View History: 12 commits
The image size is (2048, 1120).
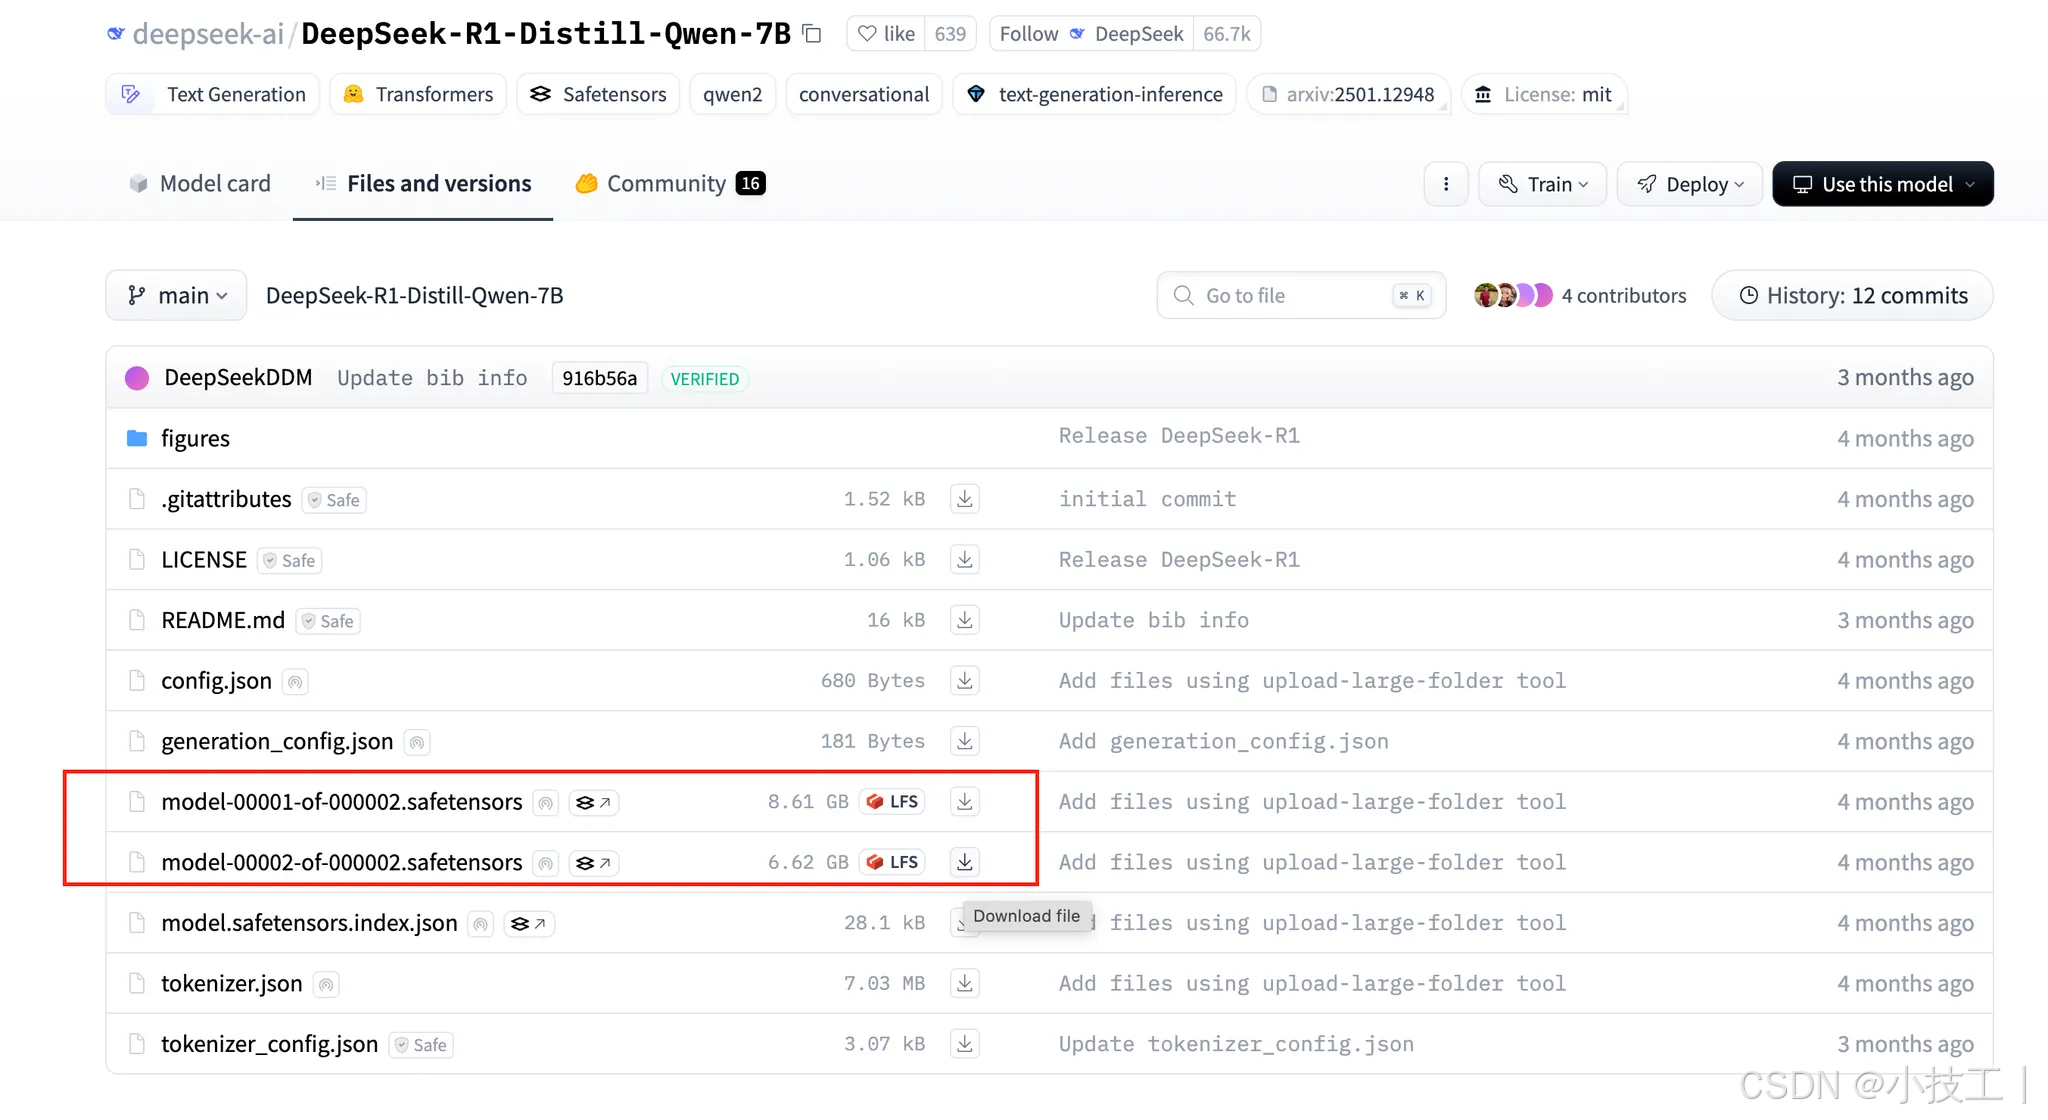pos(1852,295)
